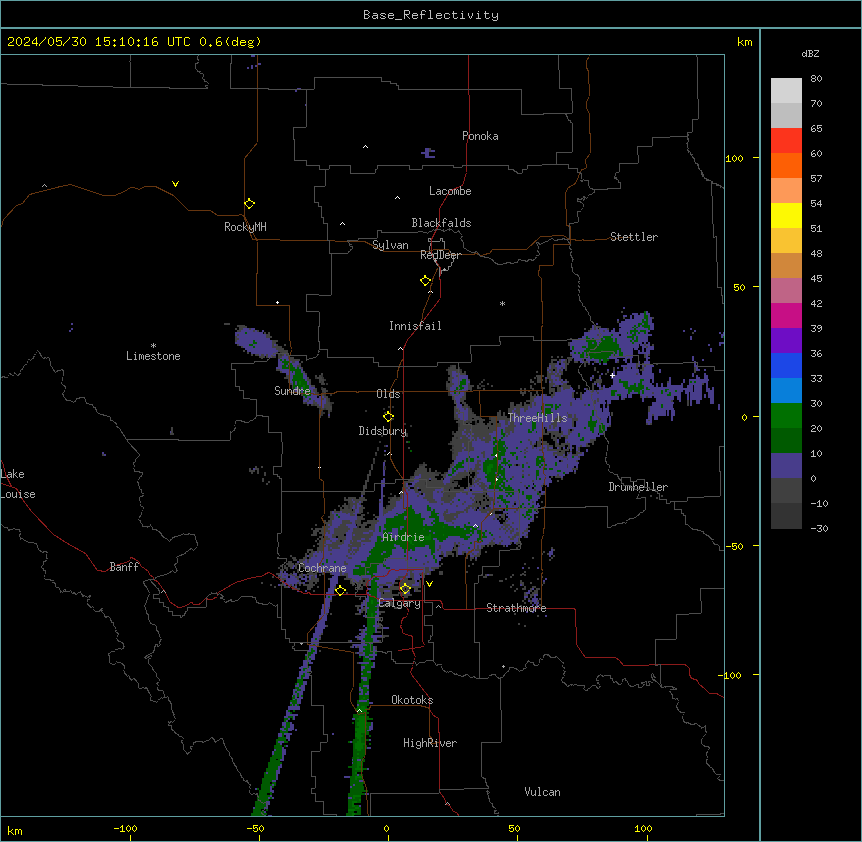862x842 pixels.
Task: Select the Blackfalds label on the map
Action: [441, 223]
